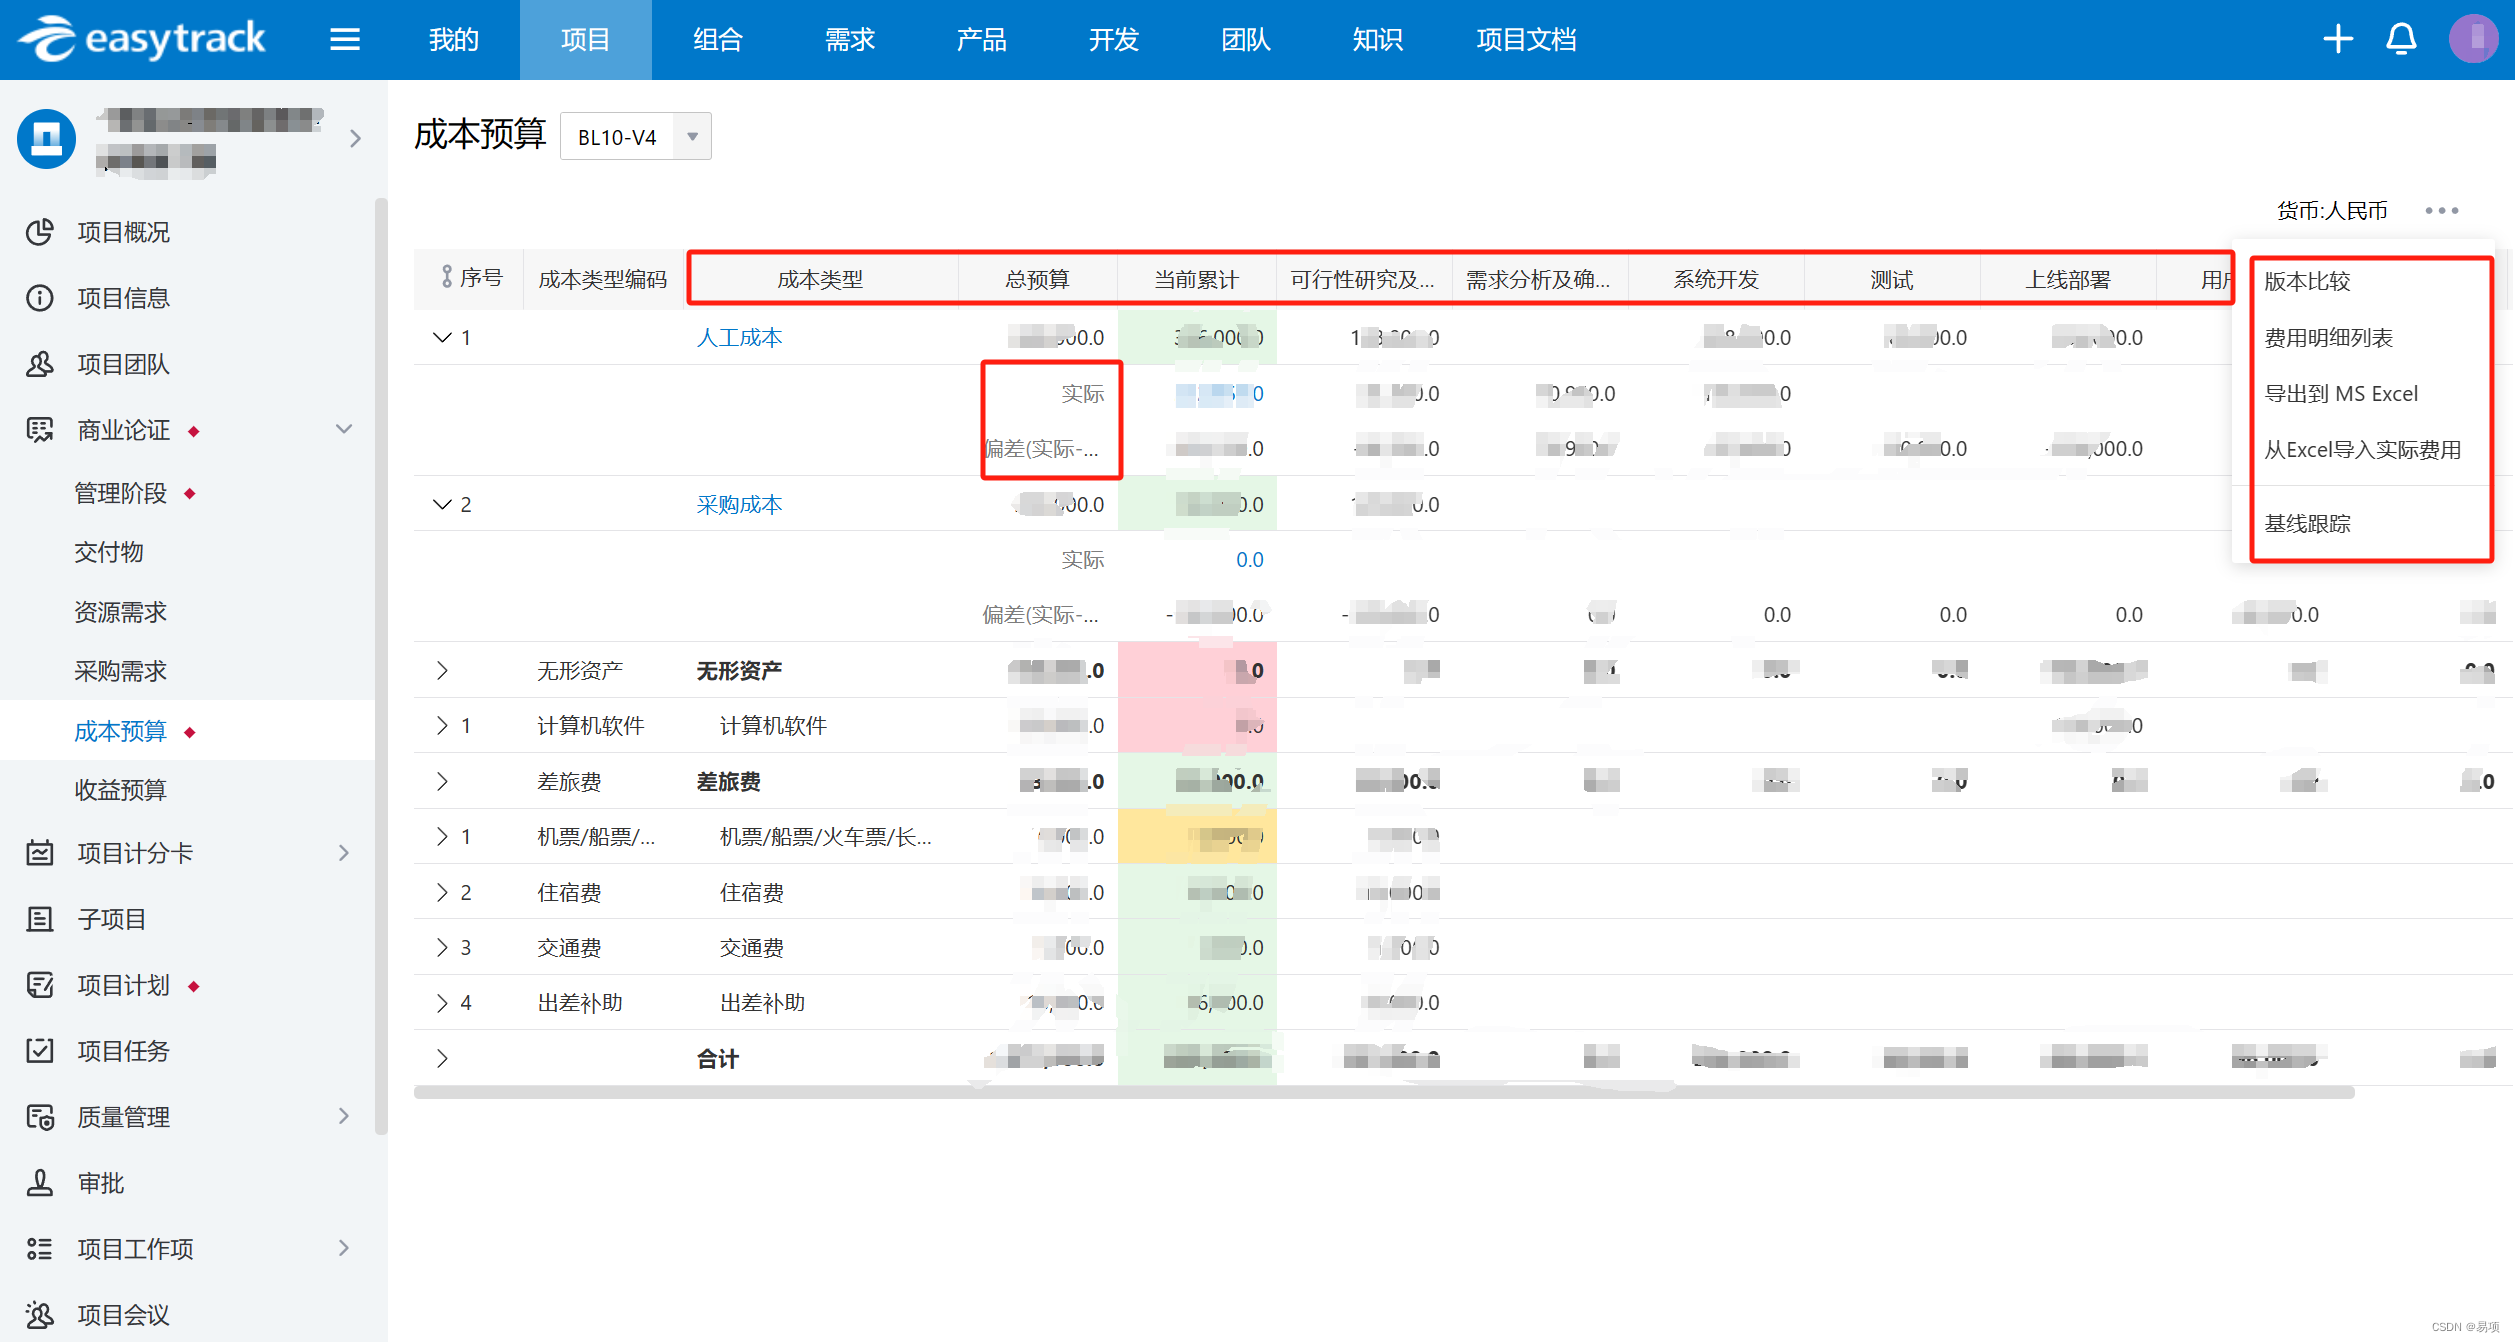Go to 采购需求 in sidebar
Image resolution: width=2515 pixels, height=1342 pixels.
pos(121,671)
